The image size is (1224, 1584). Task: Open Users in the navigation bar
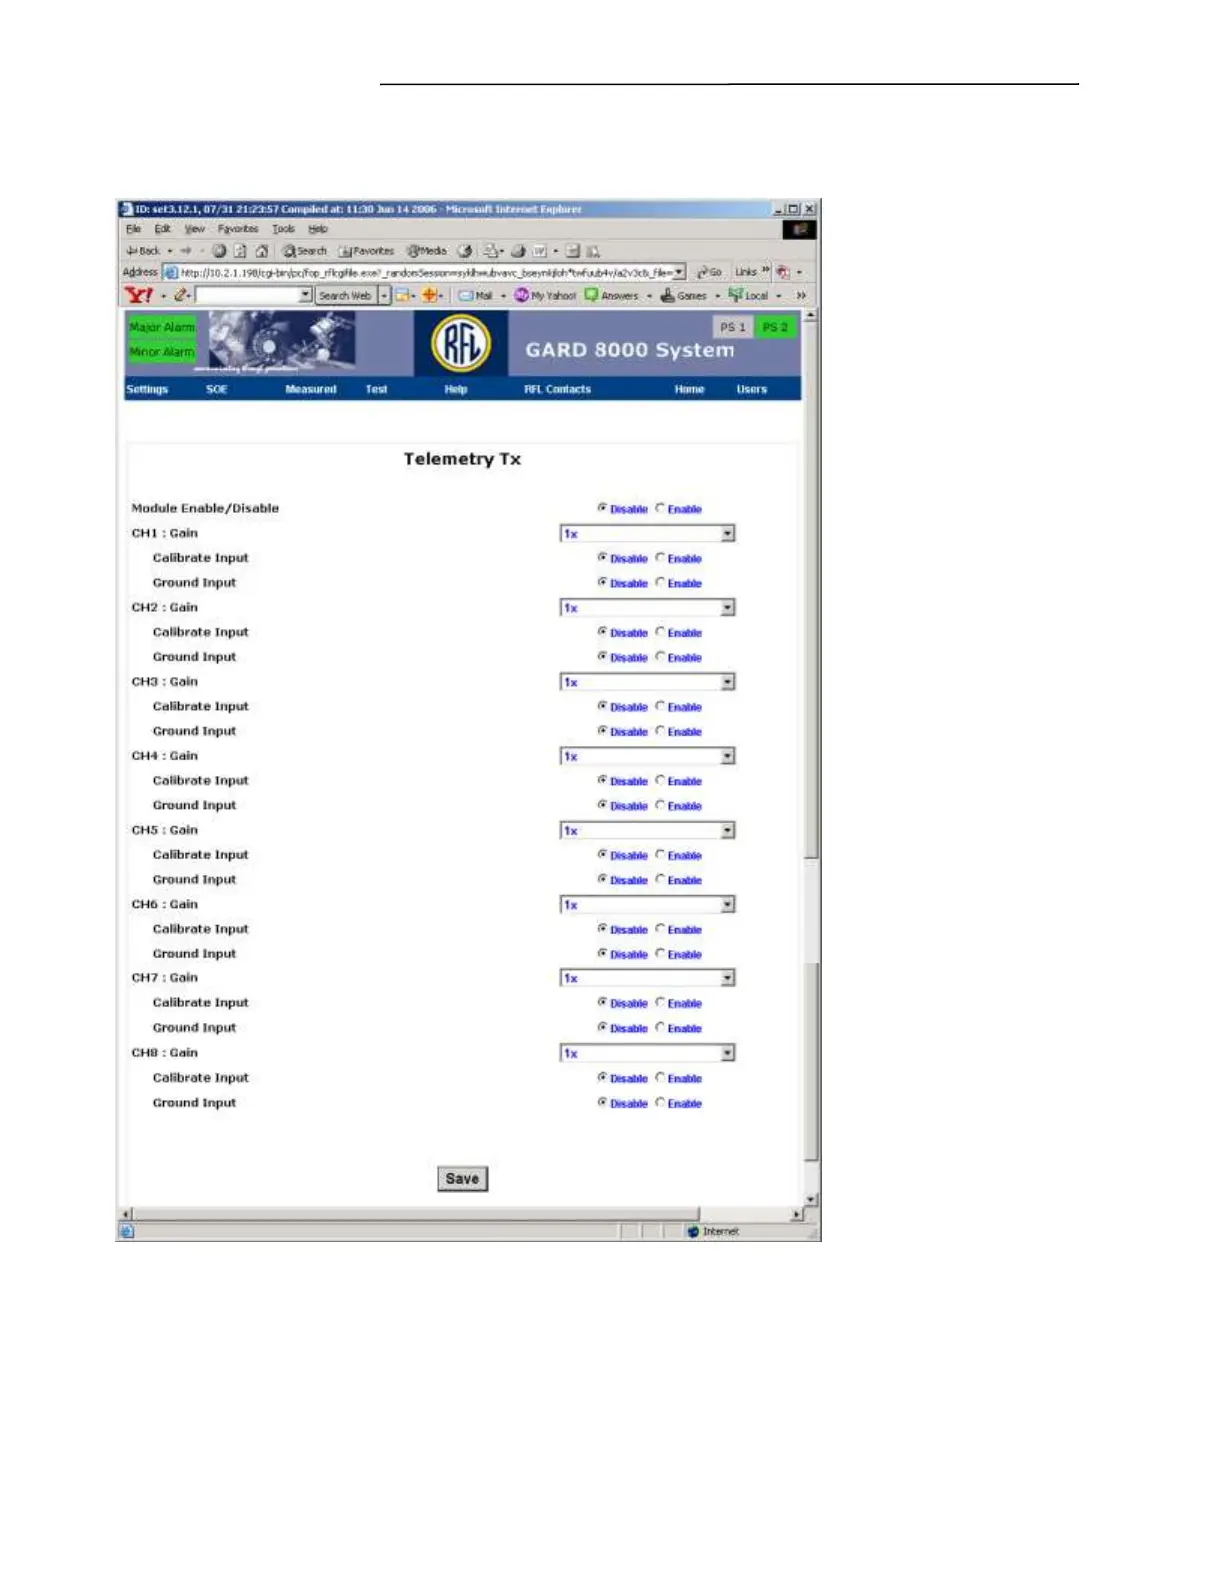coord(752,389)
